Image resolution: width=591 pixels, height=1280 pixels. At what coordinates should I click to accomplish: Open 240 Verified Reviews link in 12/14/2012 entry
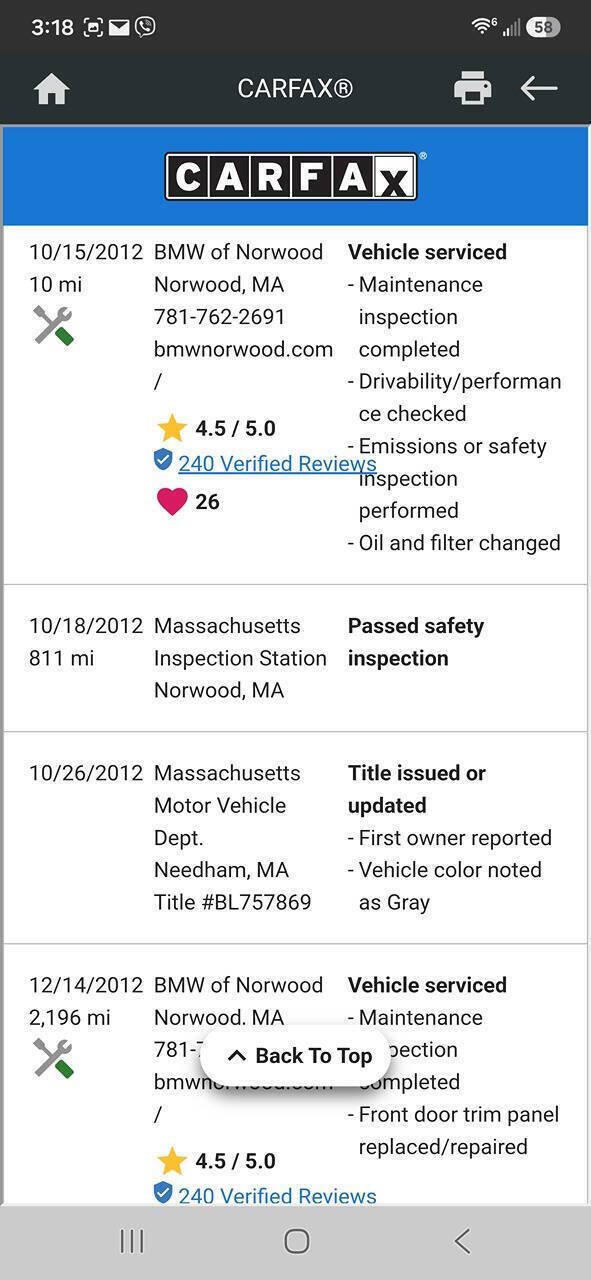[277, 1195]
